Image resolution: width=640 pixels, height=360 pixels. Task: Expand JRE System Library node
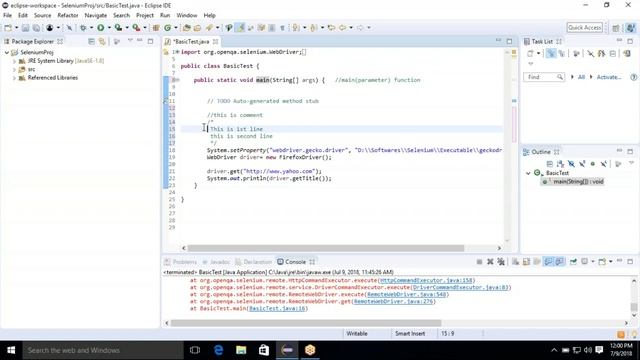click(15, 61)
